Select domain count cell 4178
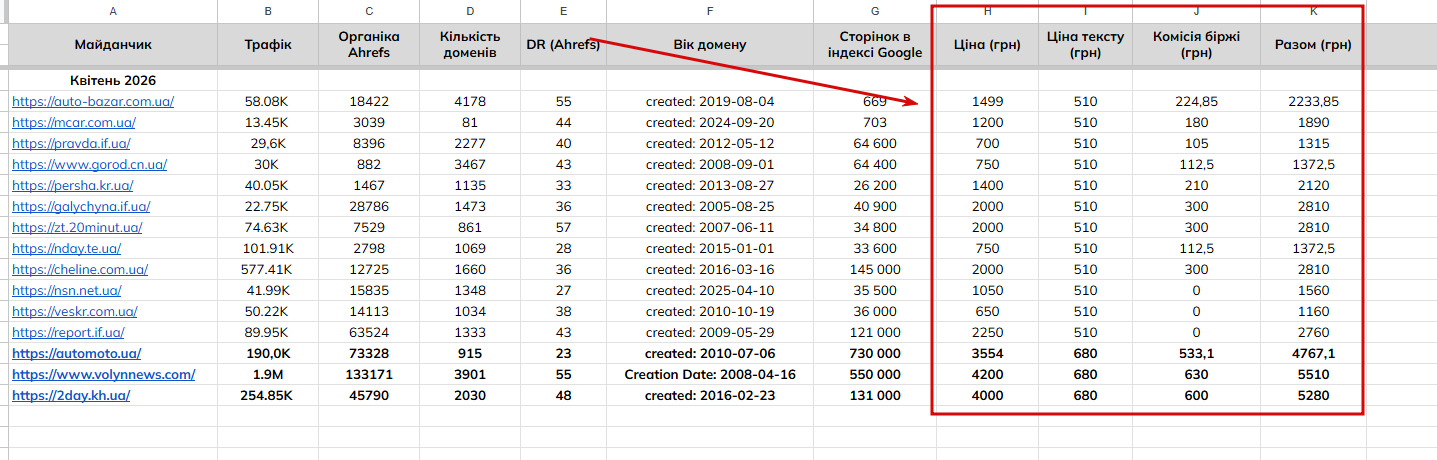1437x460 pixels. tap(470, 102)
